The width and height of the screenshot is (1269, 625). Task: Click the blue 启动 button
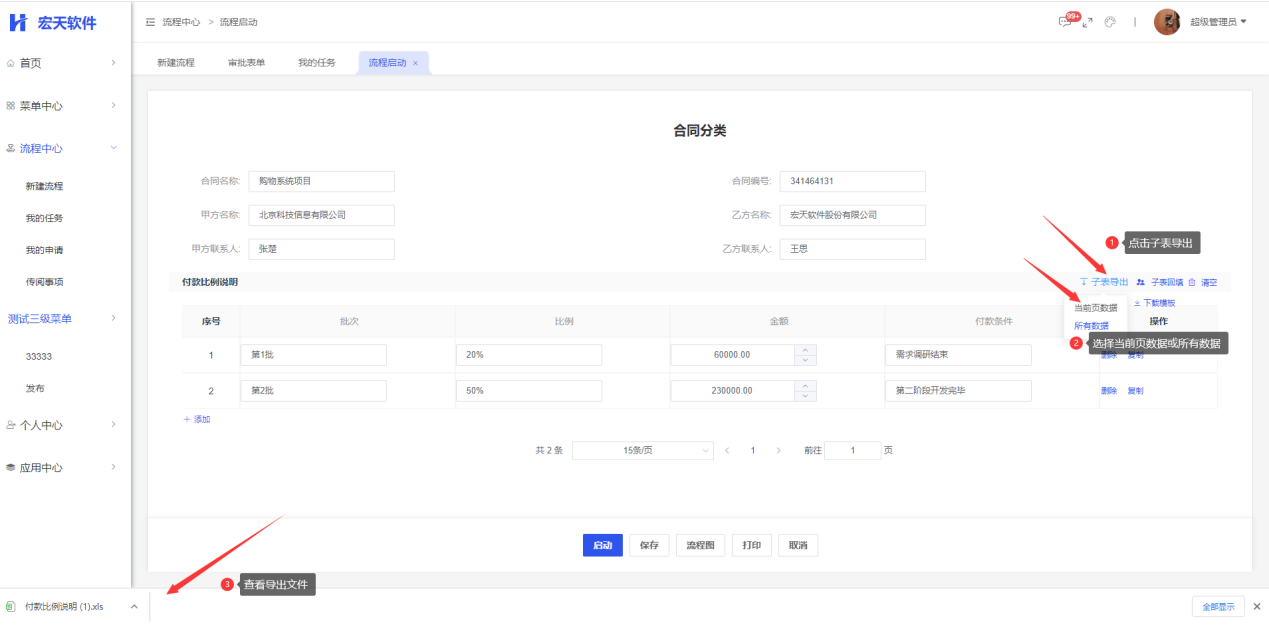[602, 545]
